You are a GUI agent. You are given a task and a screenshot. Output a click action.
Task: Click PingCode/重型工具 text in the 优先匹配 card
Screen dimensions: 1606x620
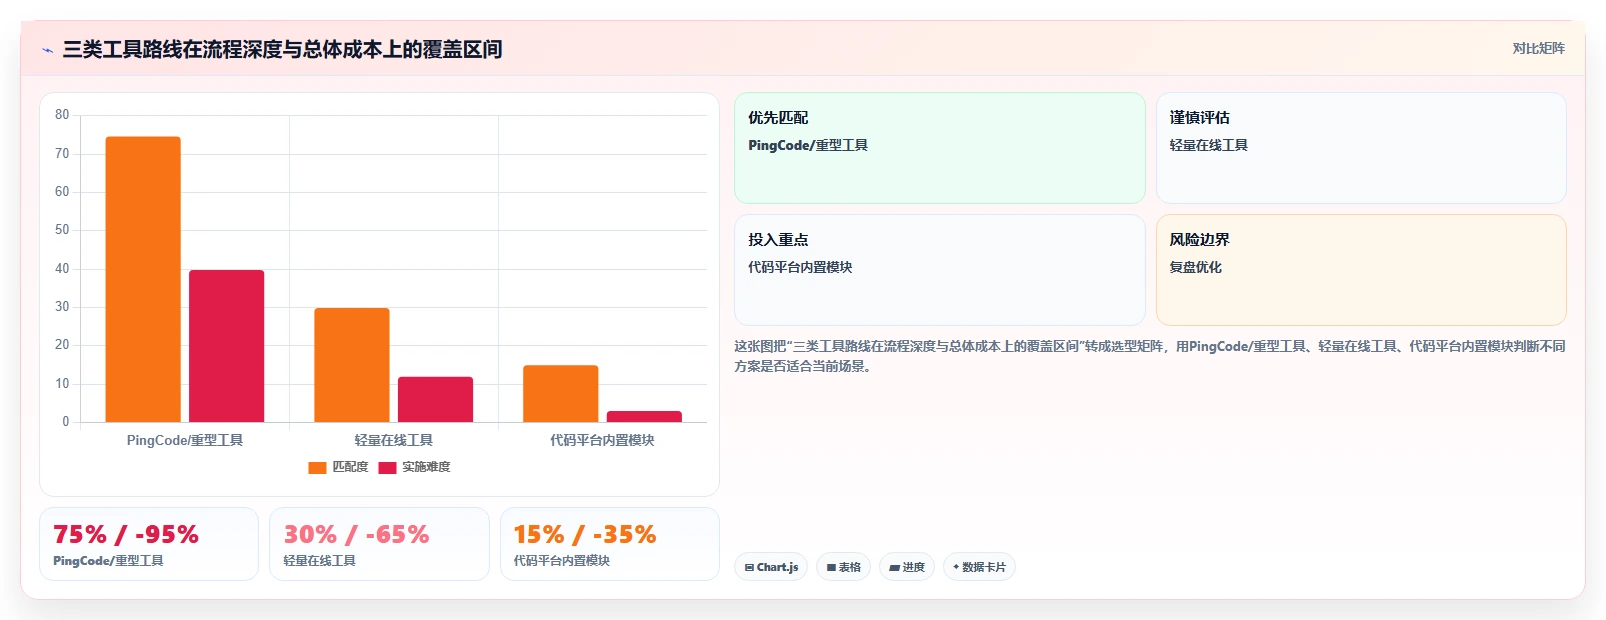[808, 145]
